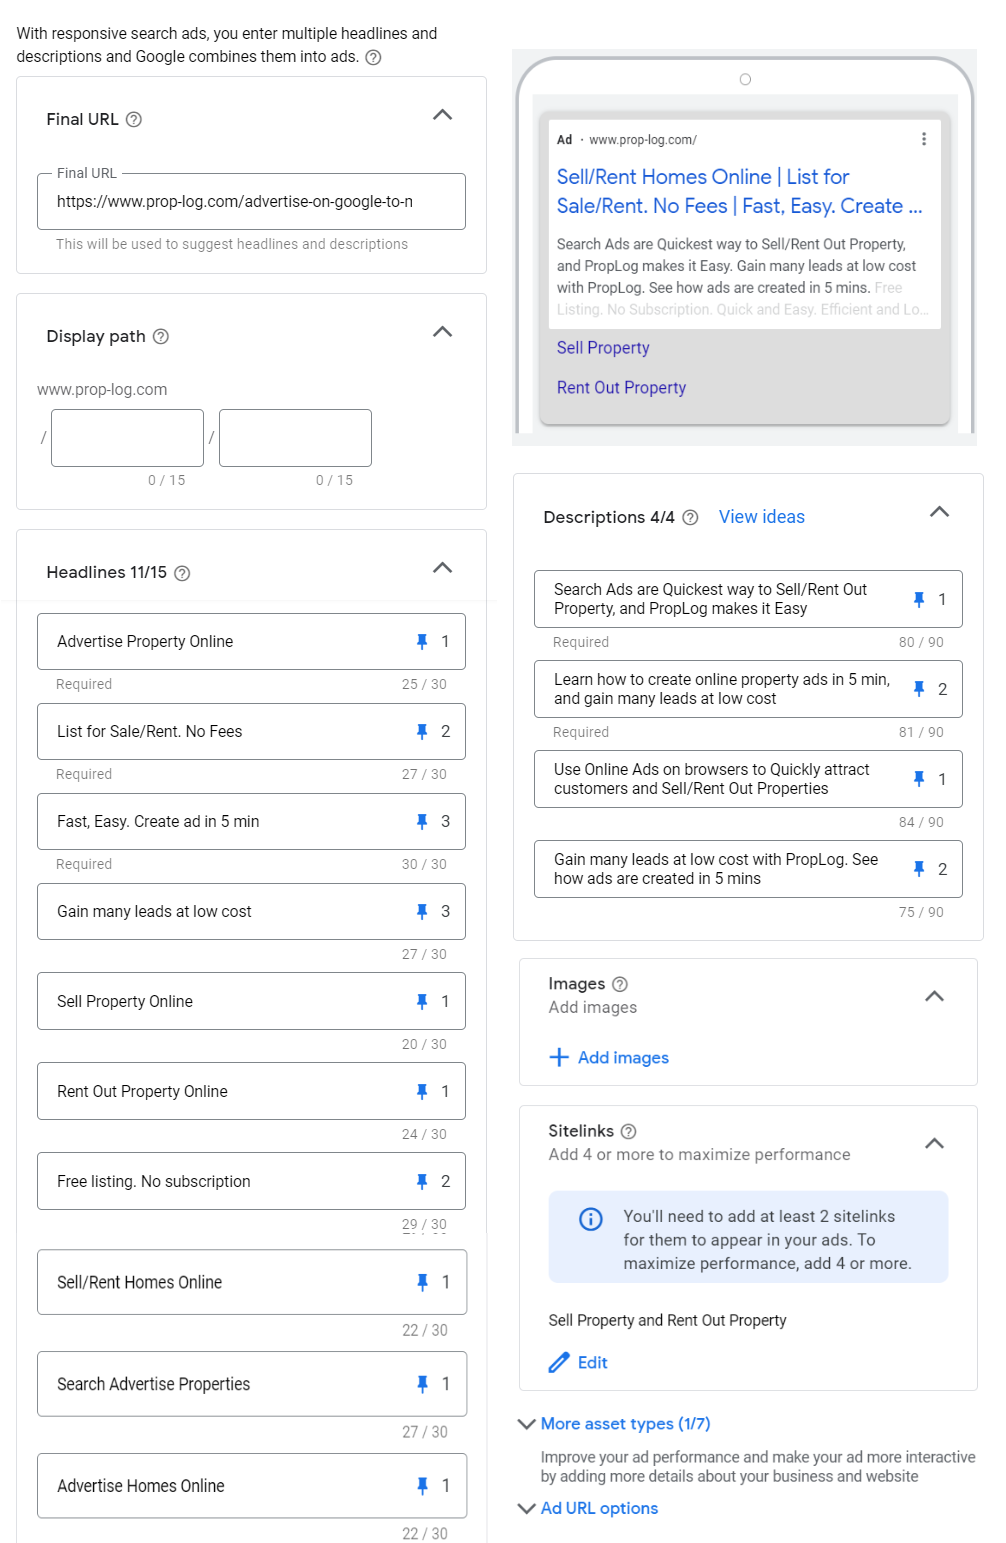The image size is (1006, 1543).
Task: Click pin icon on Search Advertise Properties headline
Action: tap(422, 1384)
